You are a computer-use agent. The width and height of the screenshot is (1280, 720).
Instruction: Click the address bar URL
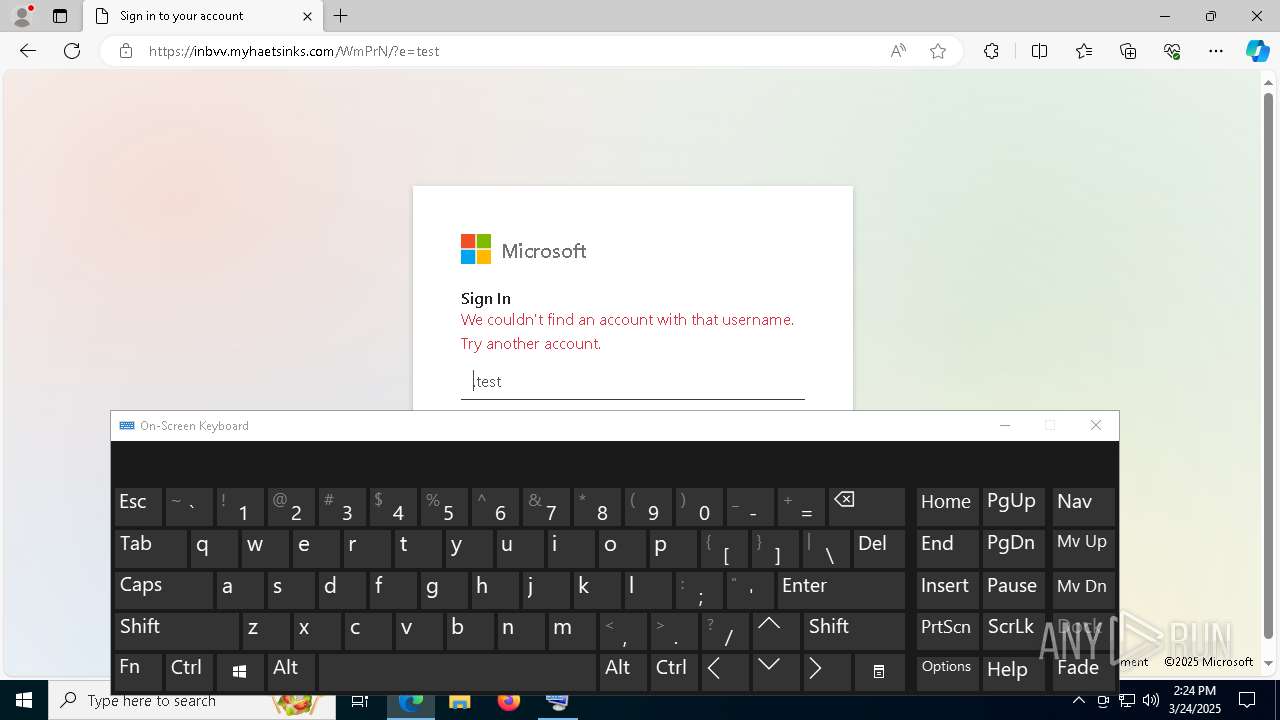[x=294, y=51]
